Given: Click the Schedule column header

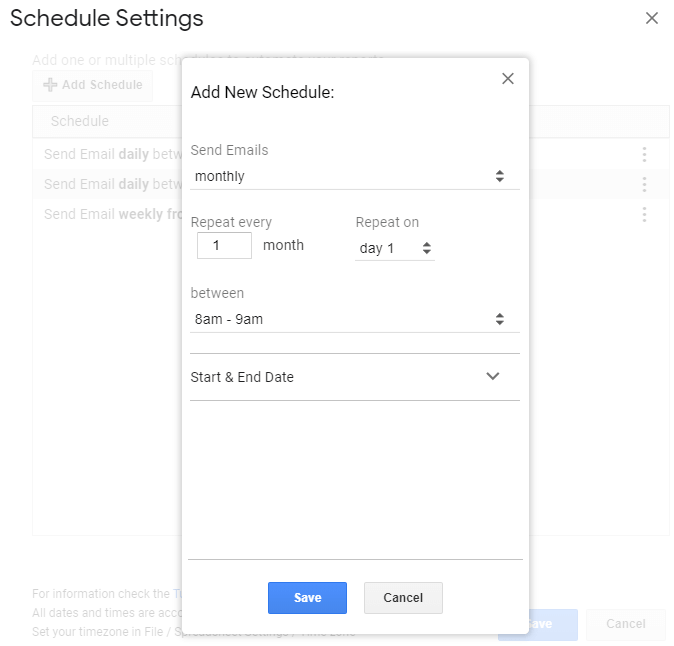Looking at the screenshot, I should point(80,121).
